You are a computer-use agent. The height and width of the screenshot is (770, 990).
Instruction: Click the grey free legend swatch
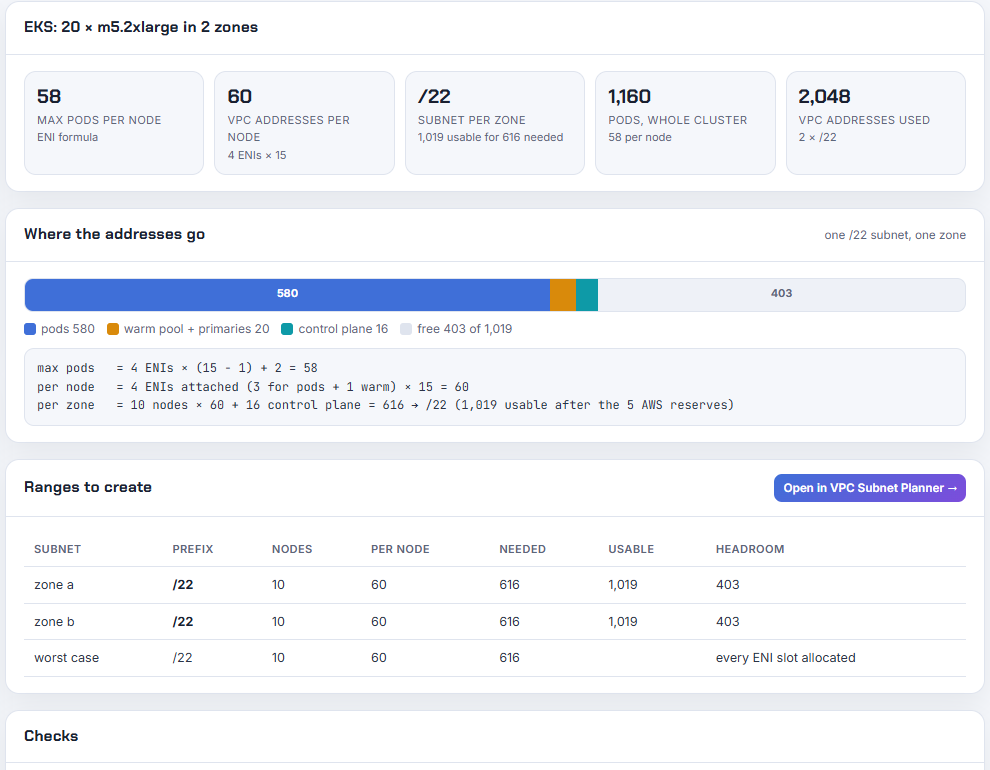[406, 329]
